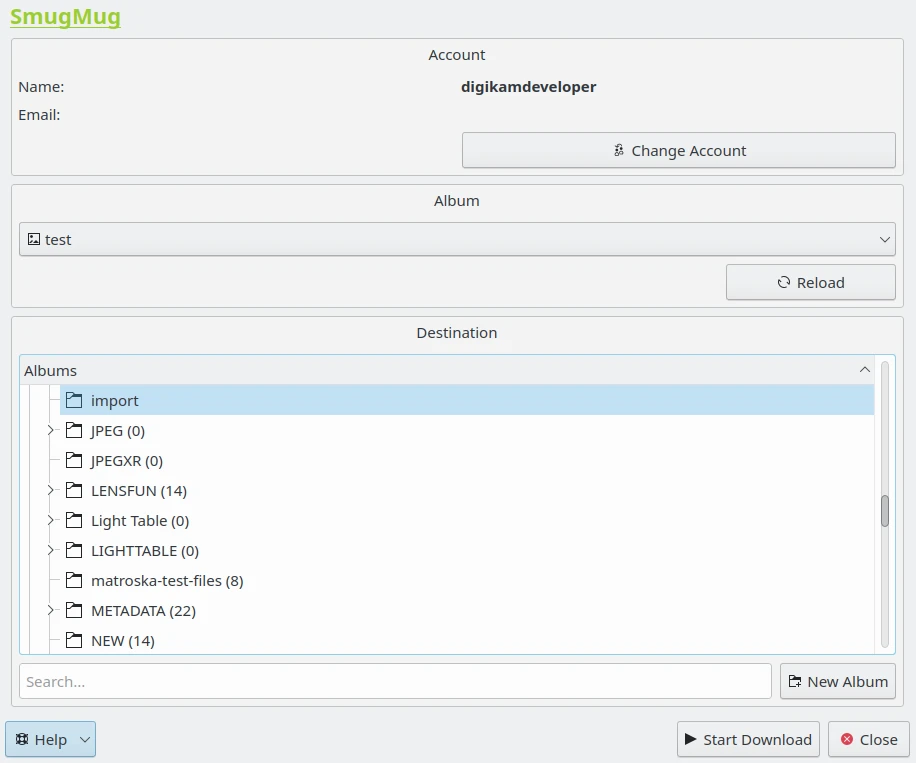Expand the JPEG folder node
Screen dimensions: 916x763
pyautogui.click(x=51, y=431)
